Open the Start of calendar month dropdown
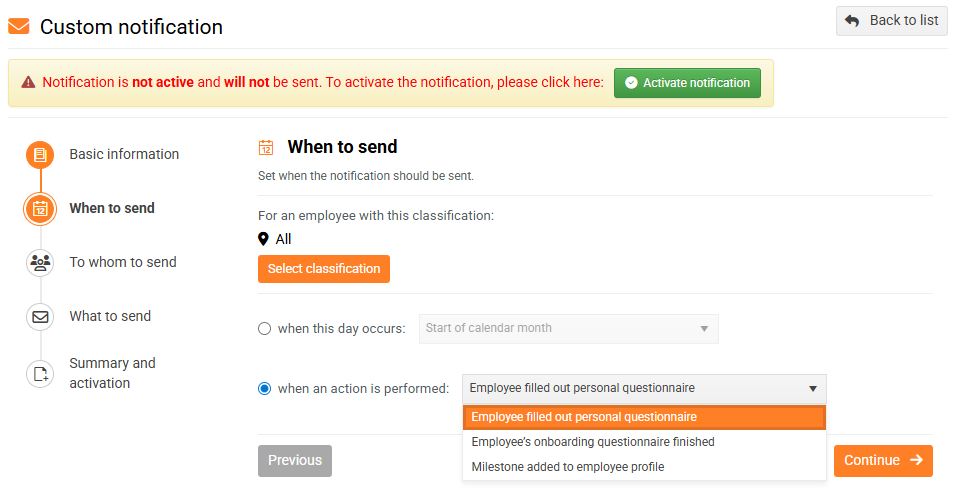This screenshot has width=953, height=490. point(568,328)
